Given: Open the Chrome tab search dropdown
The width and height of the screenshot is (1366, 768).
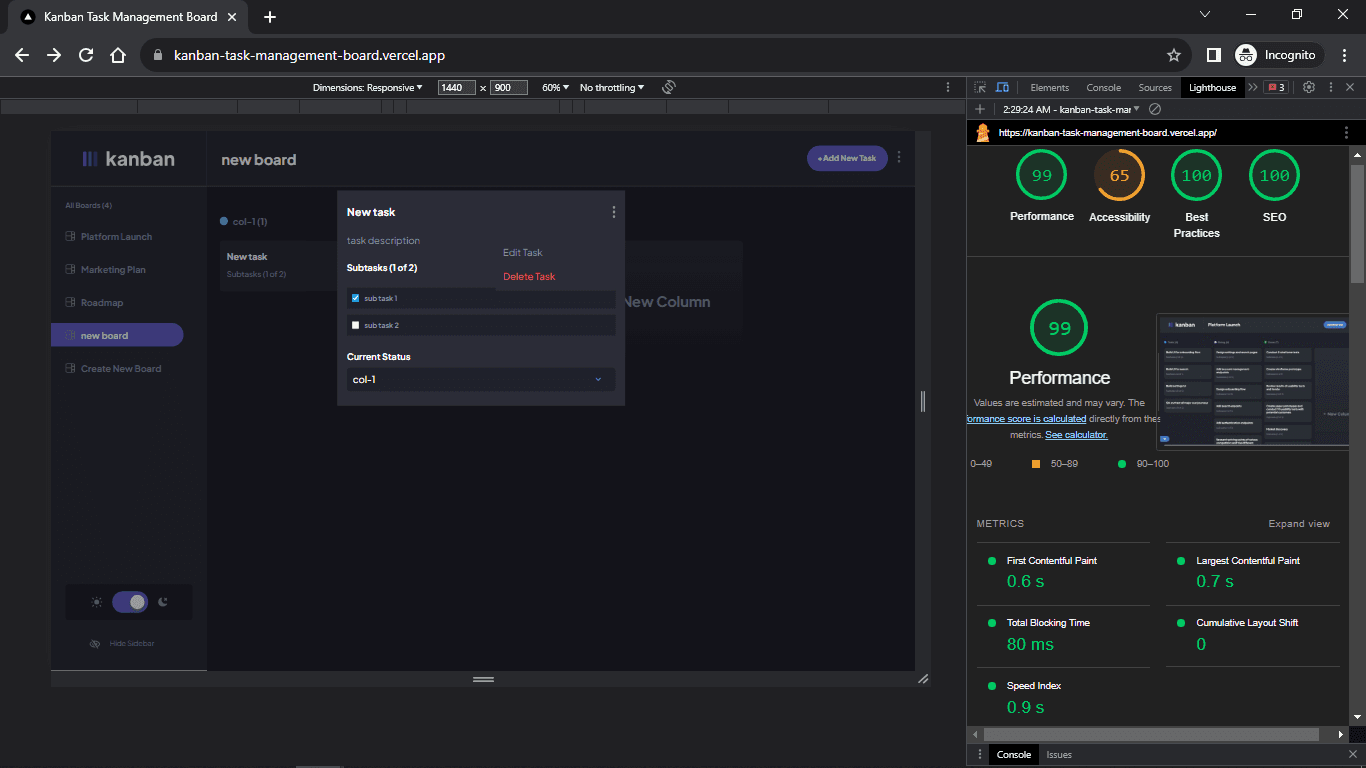Looking at the screenshot, I should (1205, 14).
